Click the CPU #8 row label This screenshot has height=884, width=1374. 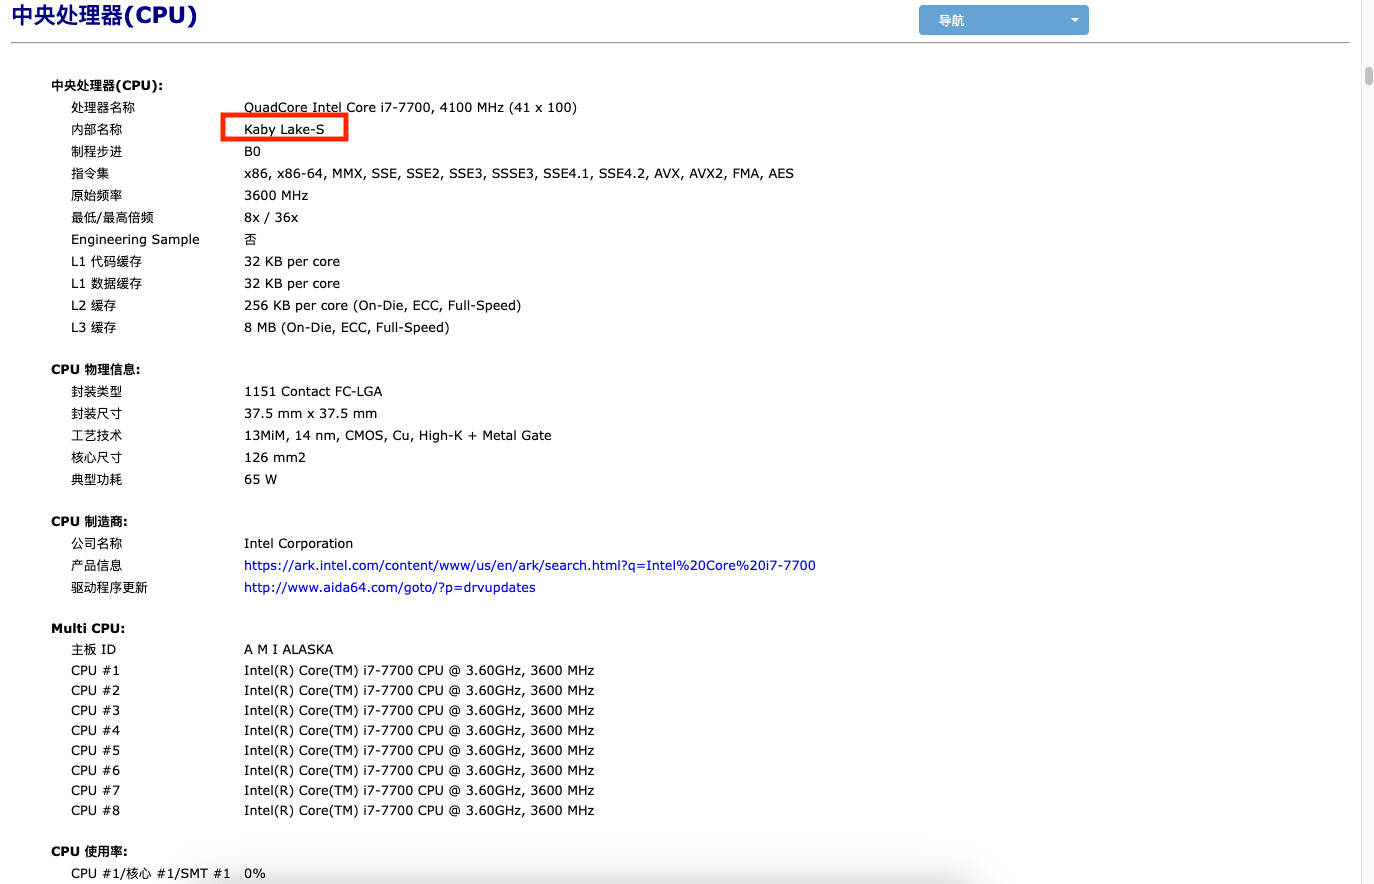95,810
